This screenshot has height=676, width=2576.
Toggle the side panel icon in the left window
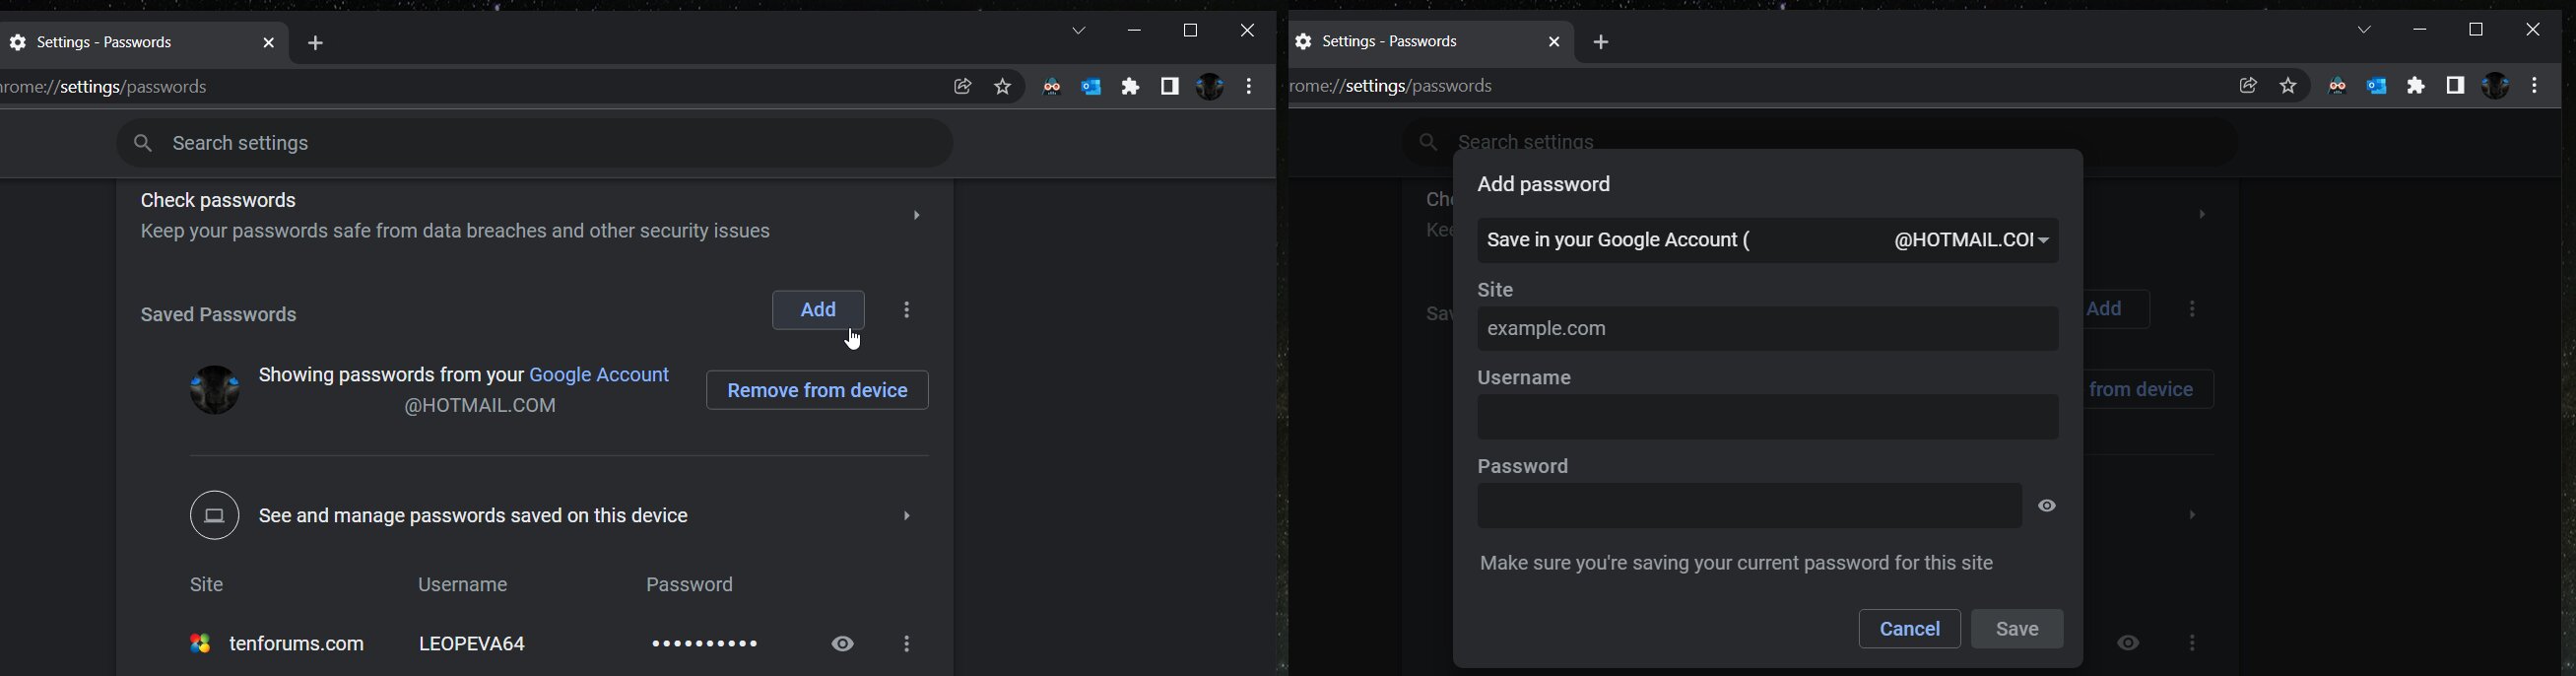coord(1170,87)
